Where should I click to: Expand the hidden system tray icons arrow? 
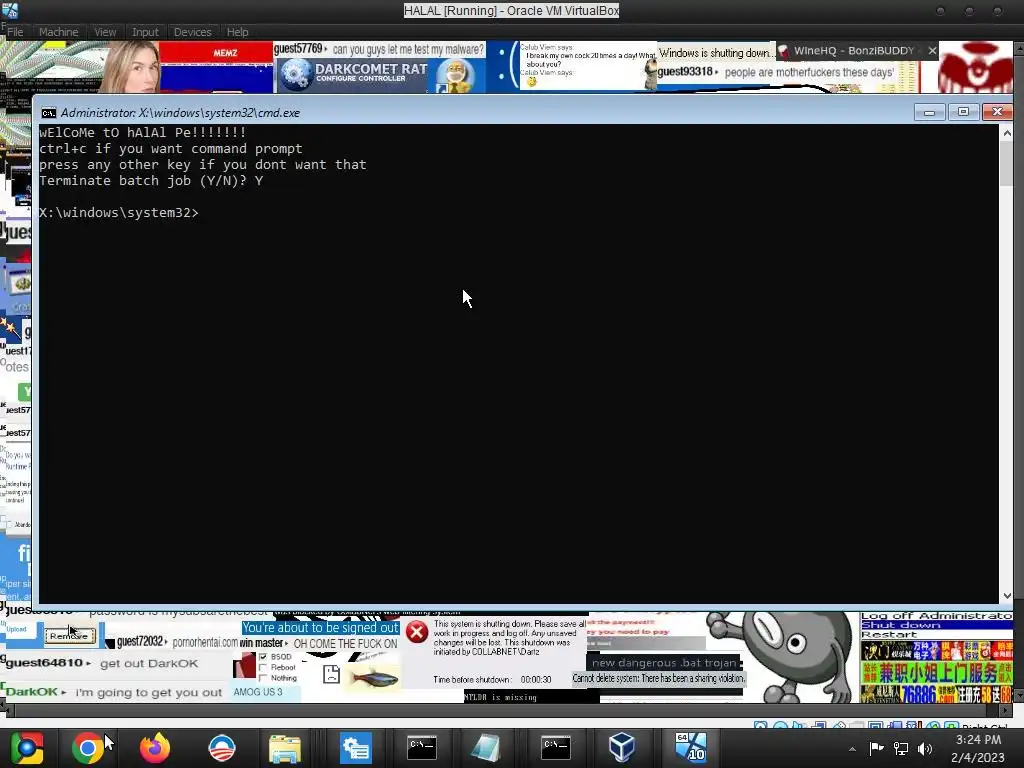pos(852,749)
